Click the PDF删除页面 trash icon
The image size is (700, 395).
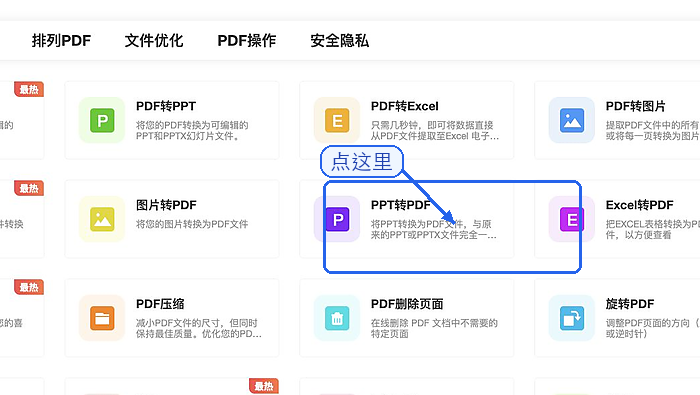click(337, 318)
